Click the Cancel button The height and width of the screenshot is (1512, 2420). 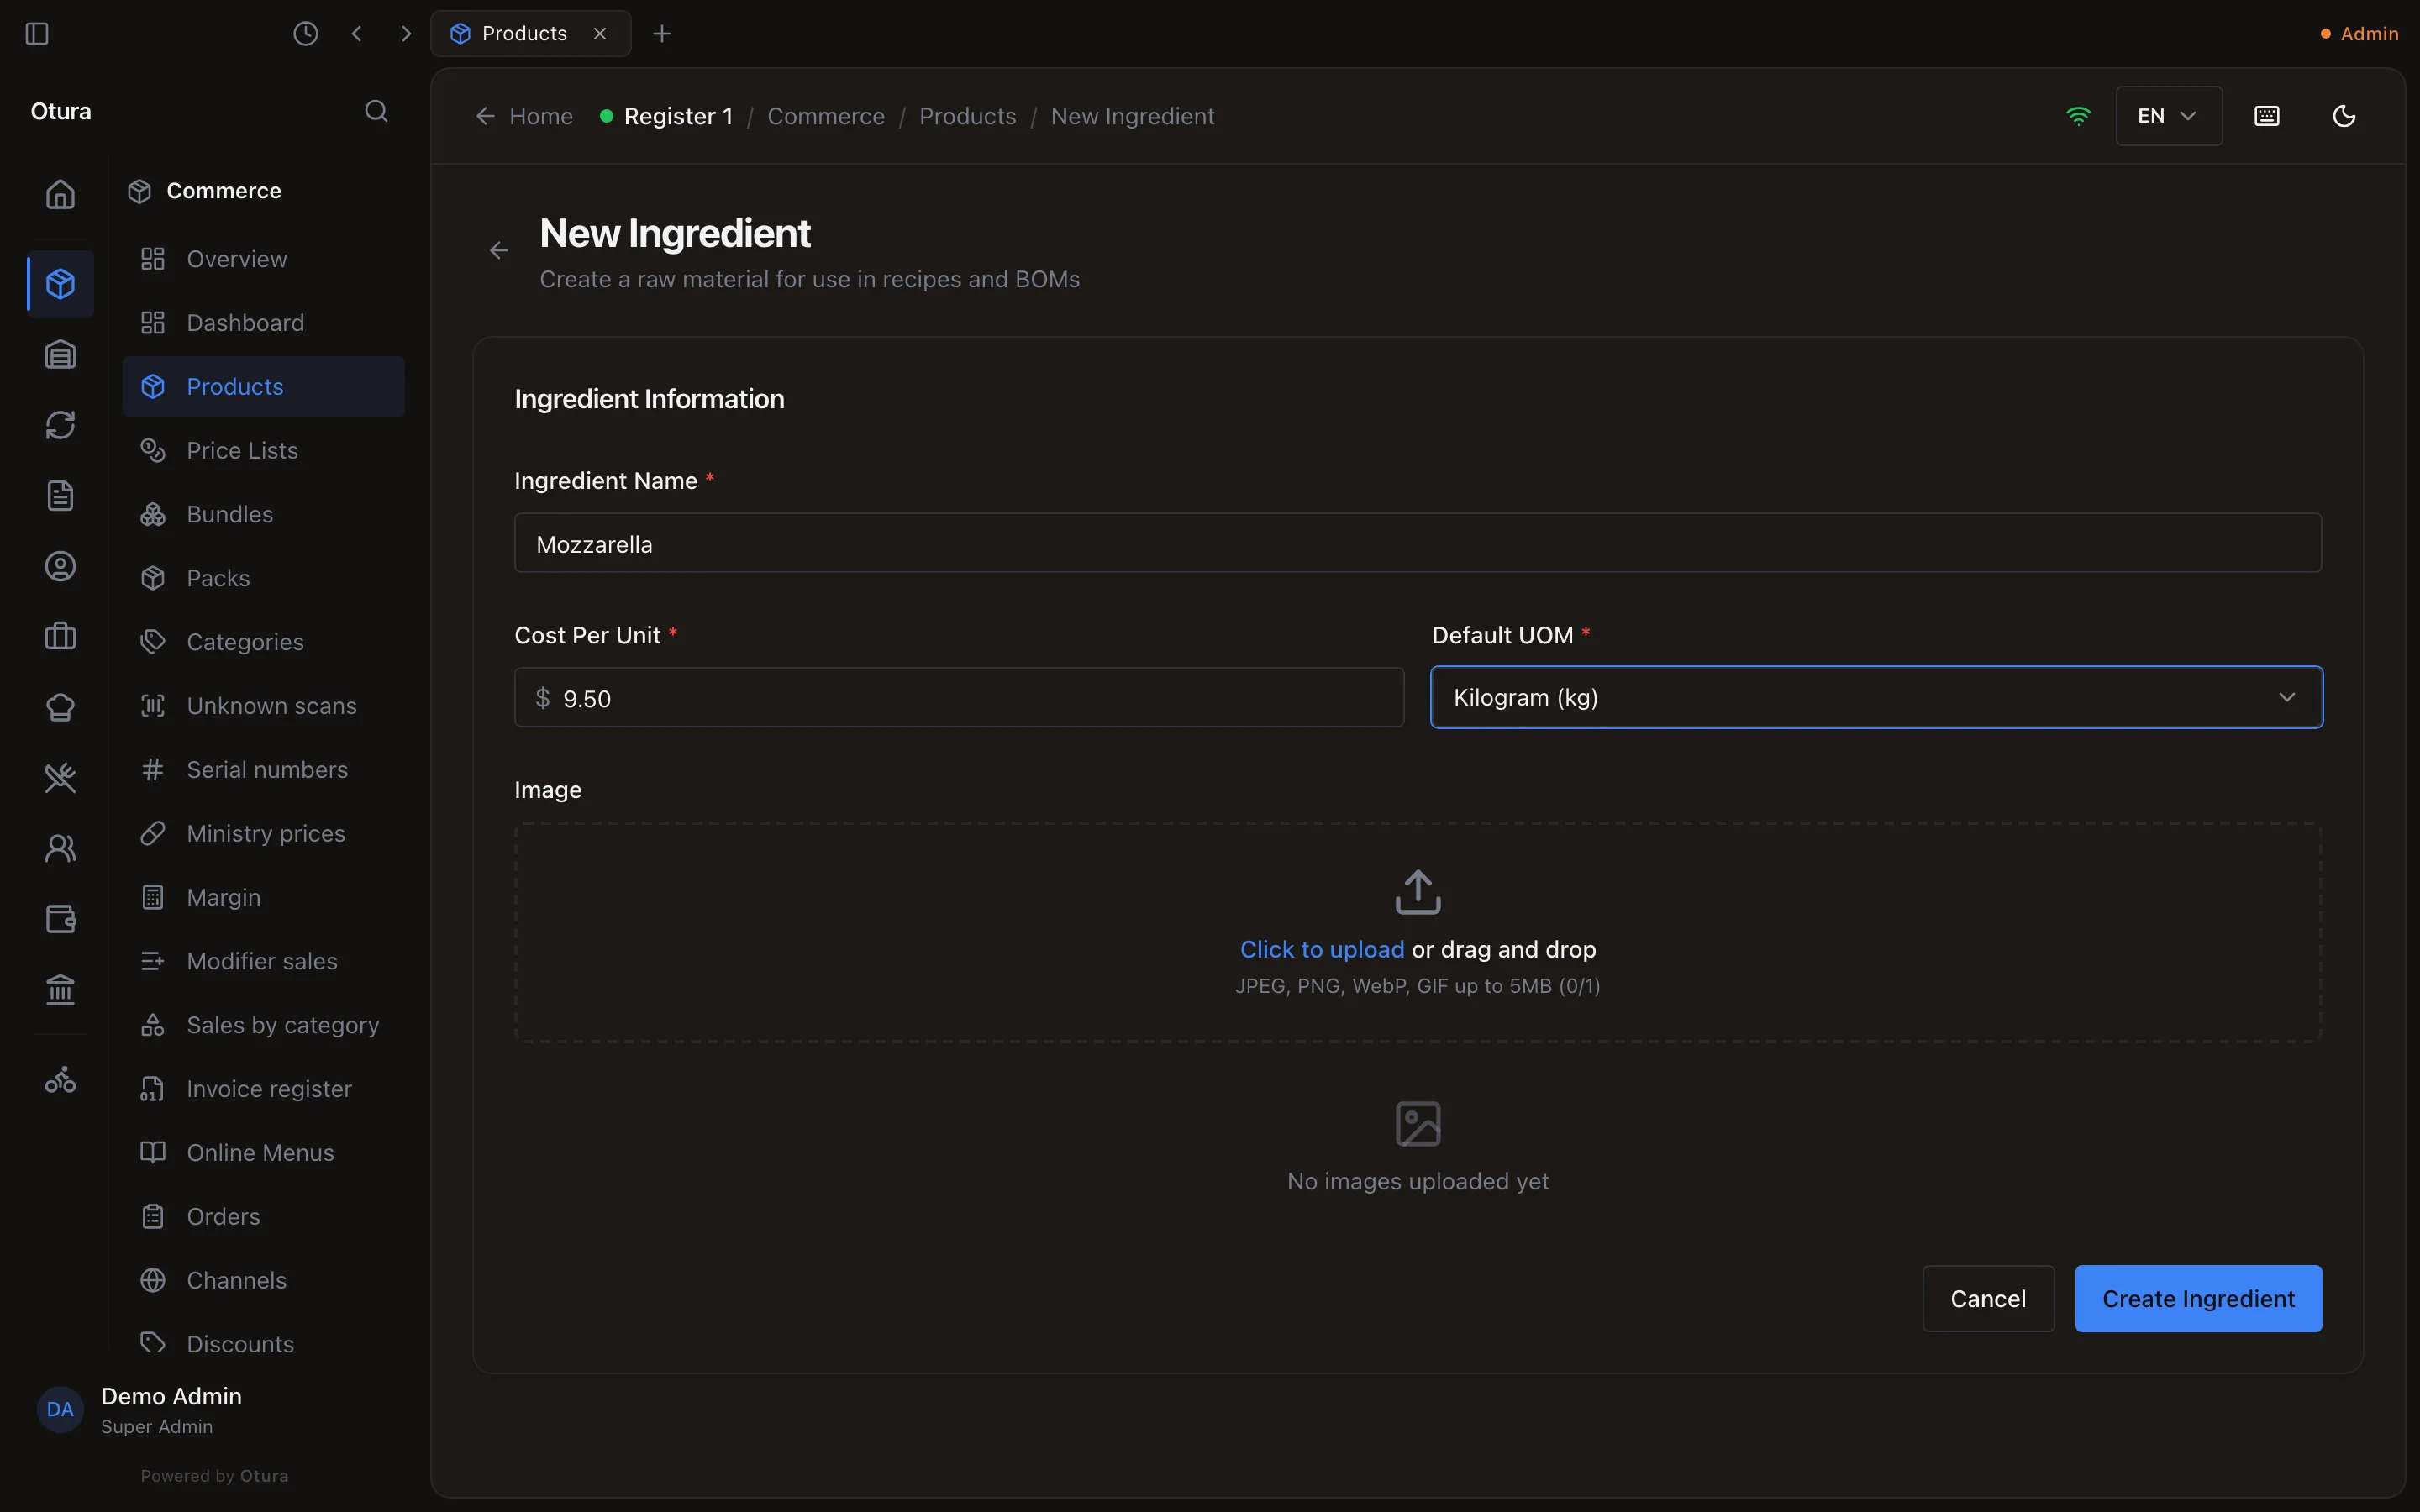click(x=1988, y=1298)
